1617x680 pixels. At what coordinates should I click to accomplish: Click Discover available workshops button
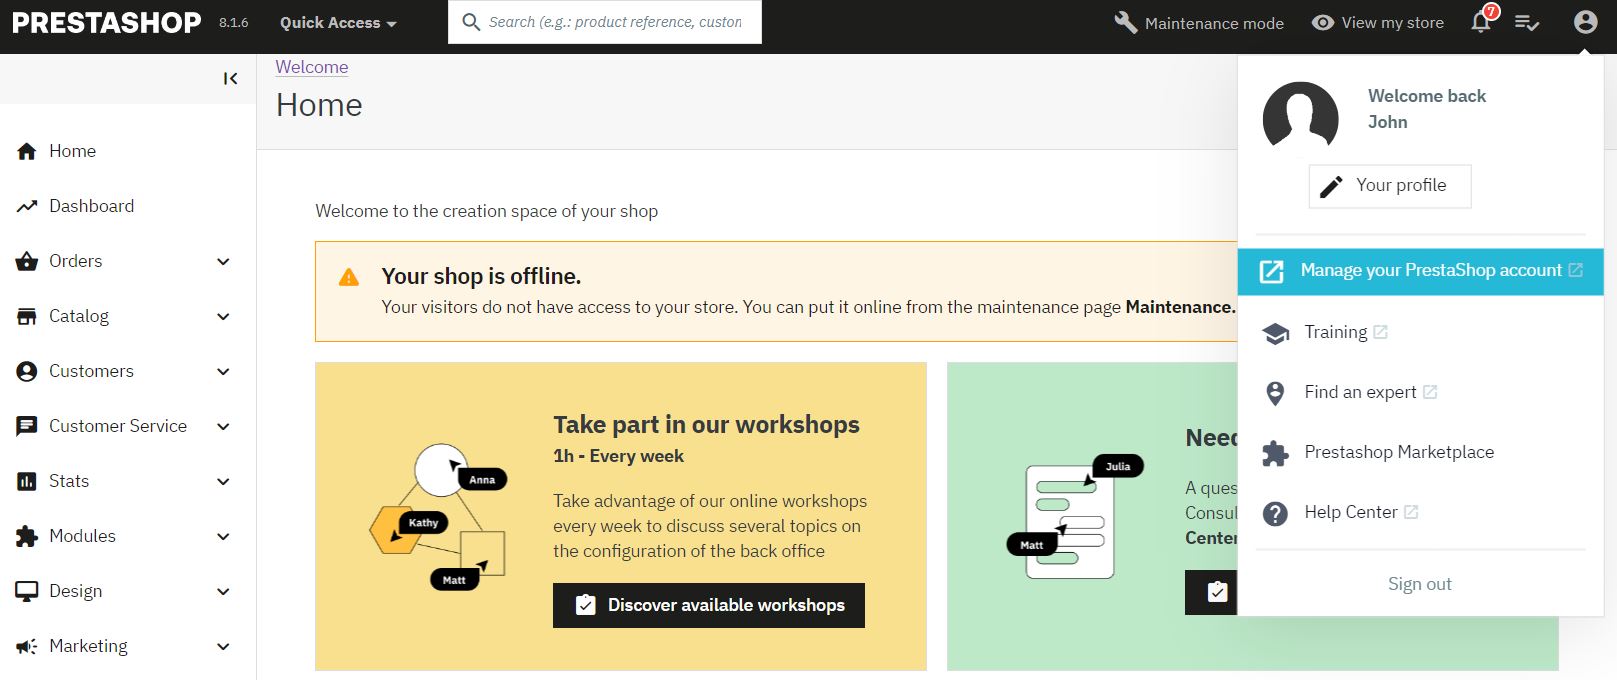point(709,605)
